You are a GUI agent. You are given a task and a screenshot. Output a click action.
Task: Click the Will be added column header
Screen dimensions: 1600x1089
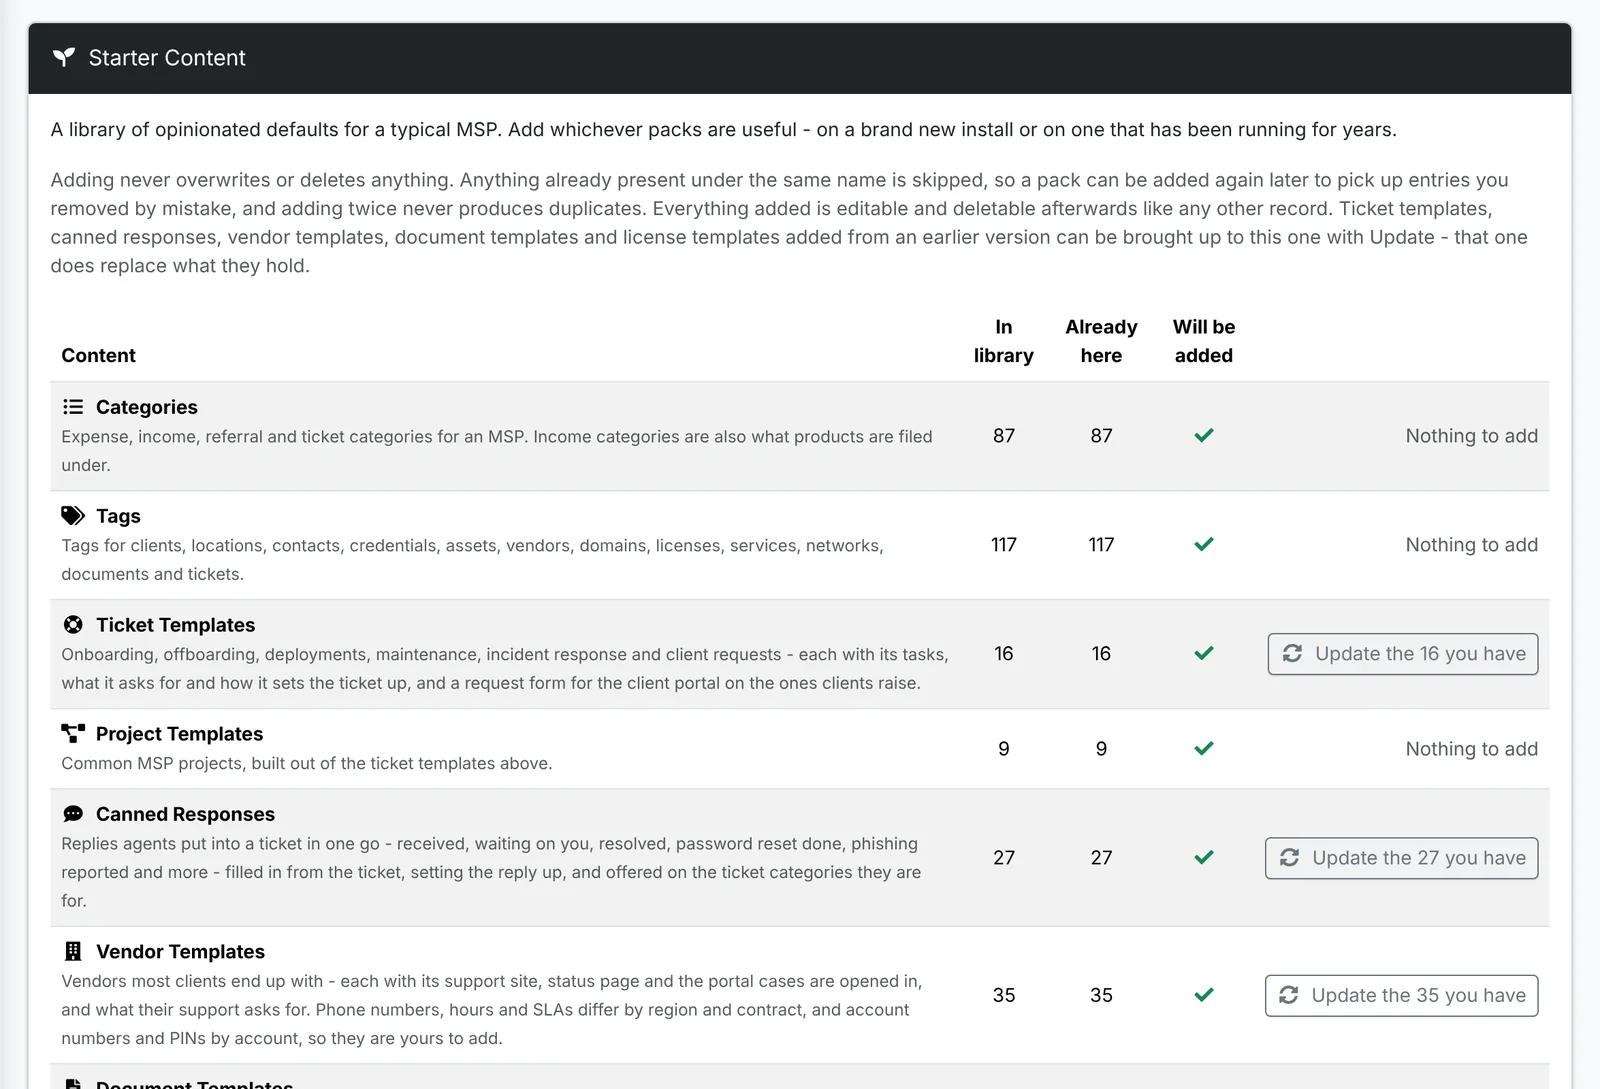tap(1204, 341)
